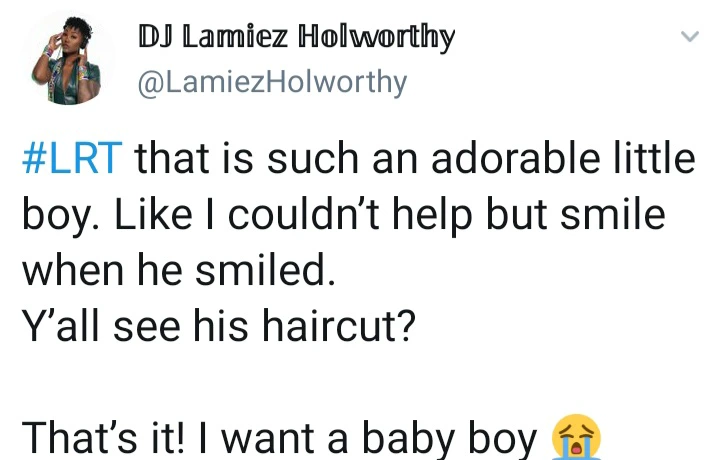Click the text "That's it! I want"
Image resolution: width=720 pixels, height=460 pixels.
[x=169, y=438]
